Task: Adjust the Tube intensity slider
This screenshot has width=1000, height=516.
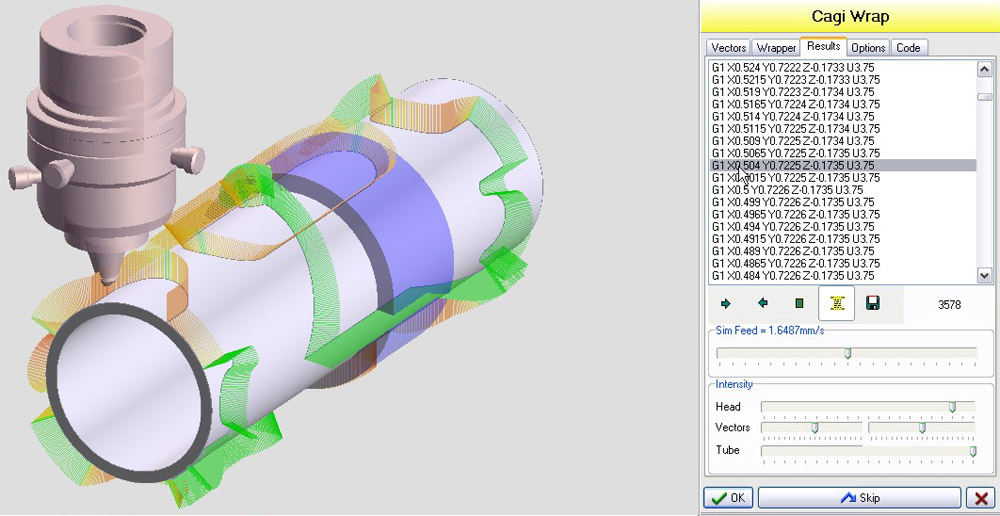Action: [973, 452]
